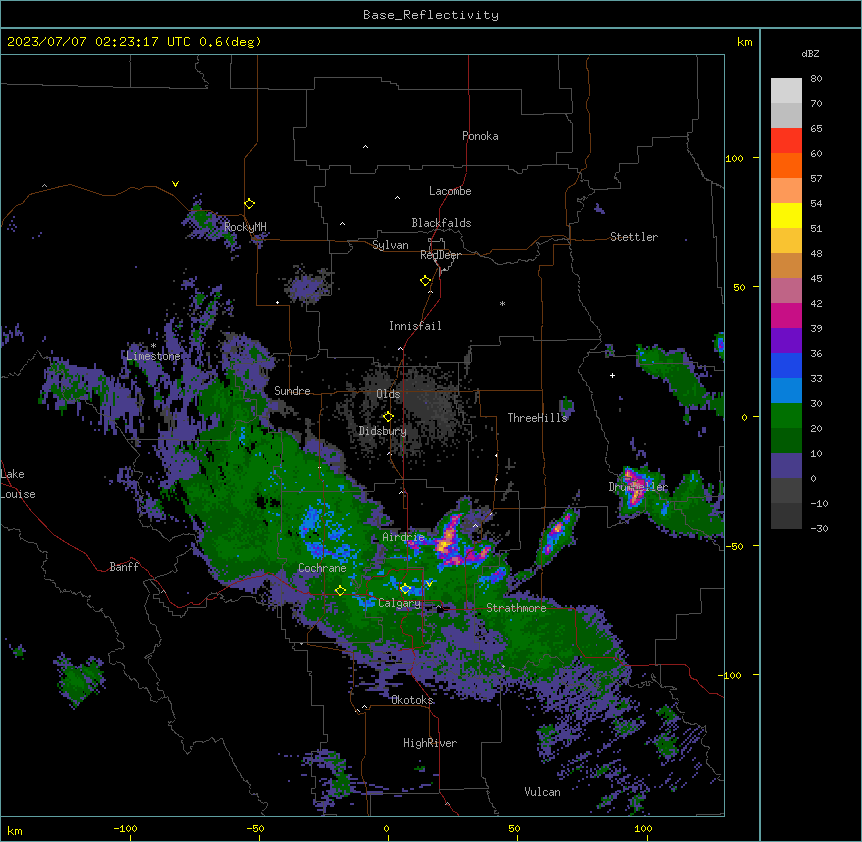Click the 54 dBZ yellow legend swatch

click(x=786, y=215)
